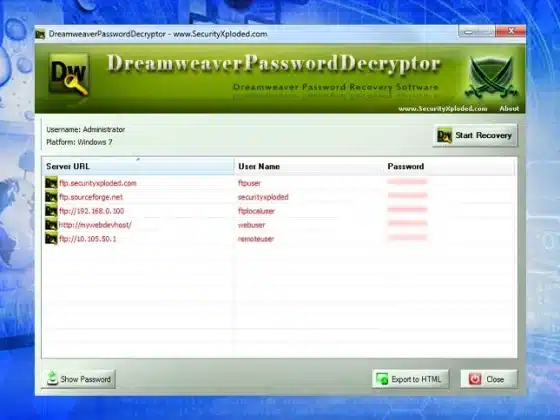Click the ftpuser user name cell
Image resolution: width=560 pixels, height=420 pixels.
pos(250,183)
